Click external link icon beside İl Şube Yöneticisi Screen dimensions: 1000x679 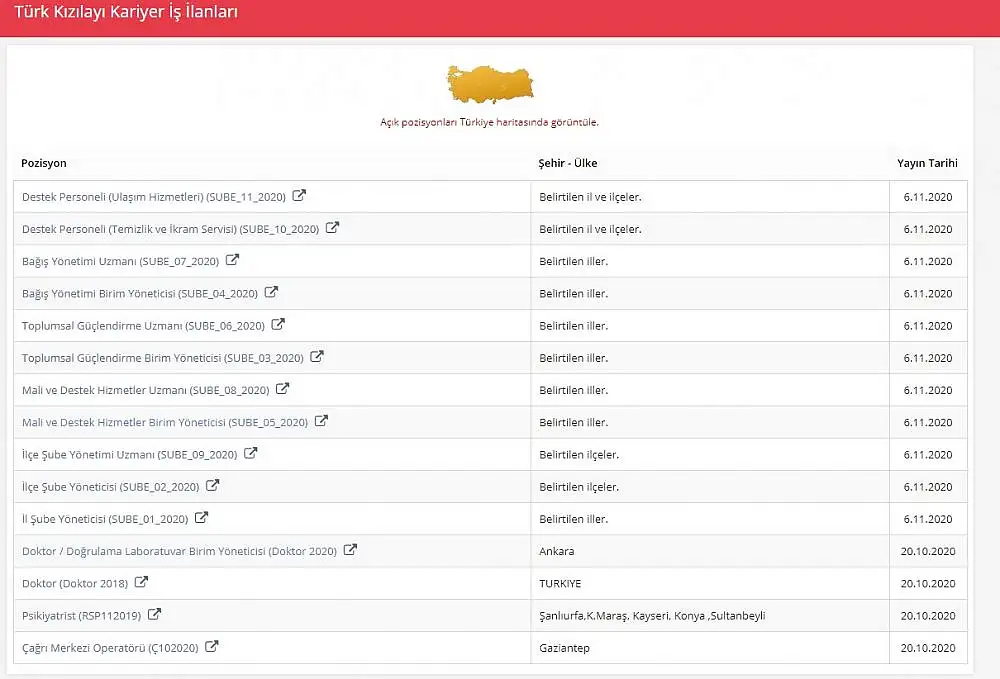pos(201,518)
